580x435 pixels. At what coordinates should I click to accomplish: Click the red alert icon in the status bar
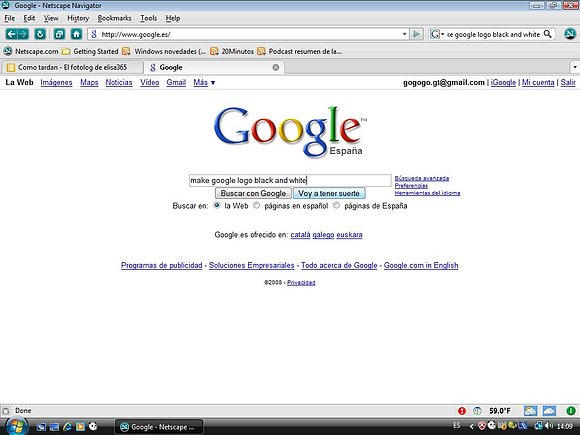[462, 411]
